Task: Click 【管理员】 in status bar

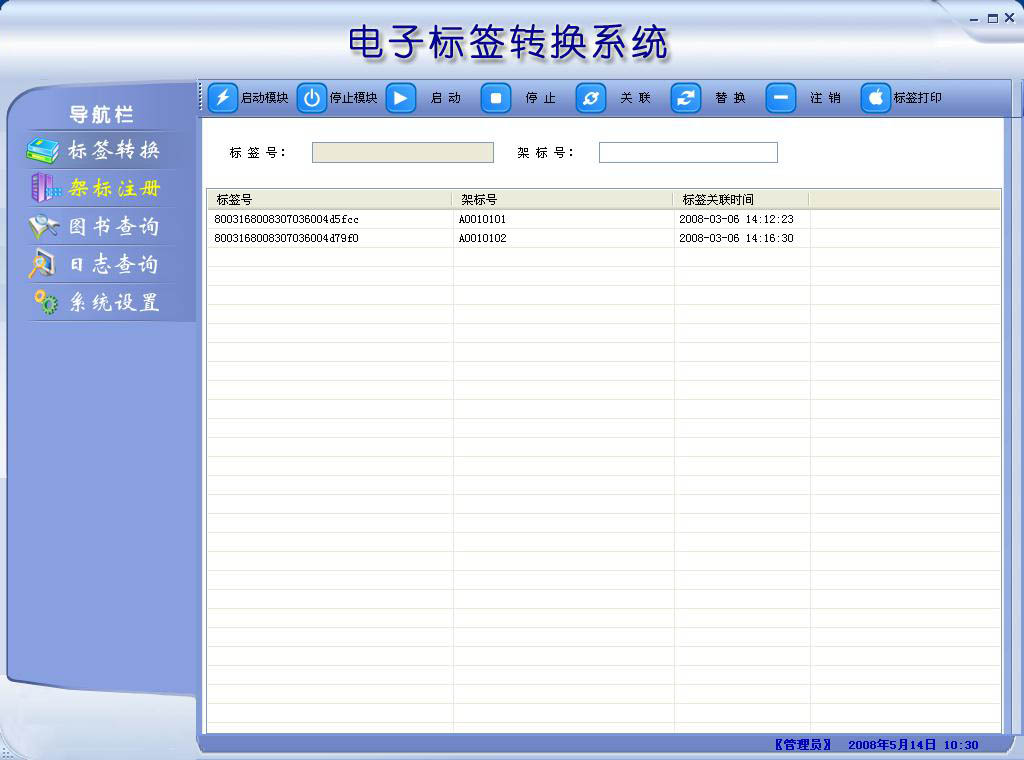Action: (803, 745)
